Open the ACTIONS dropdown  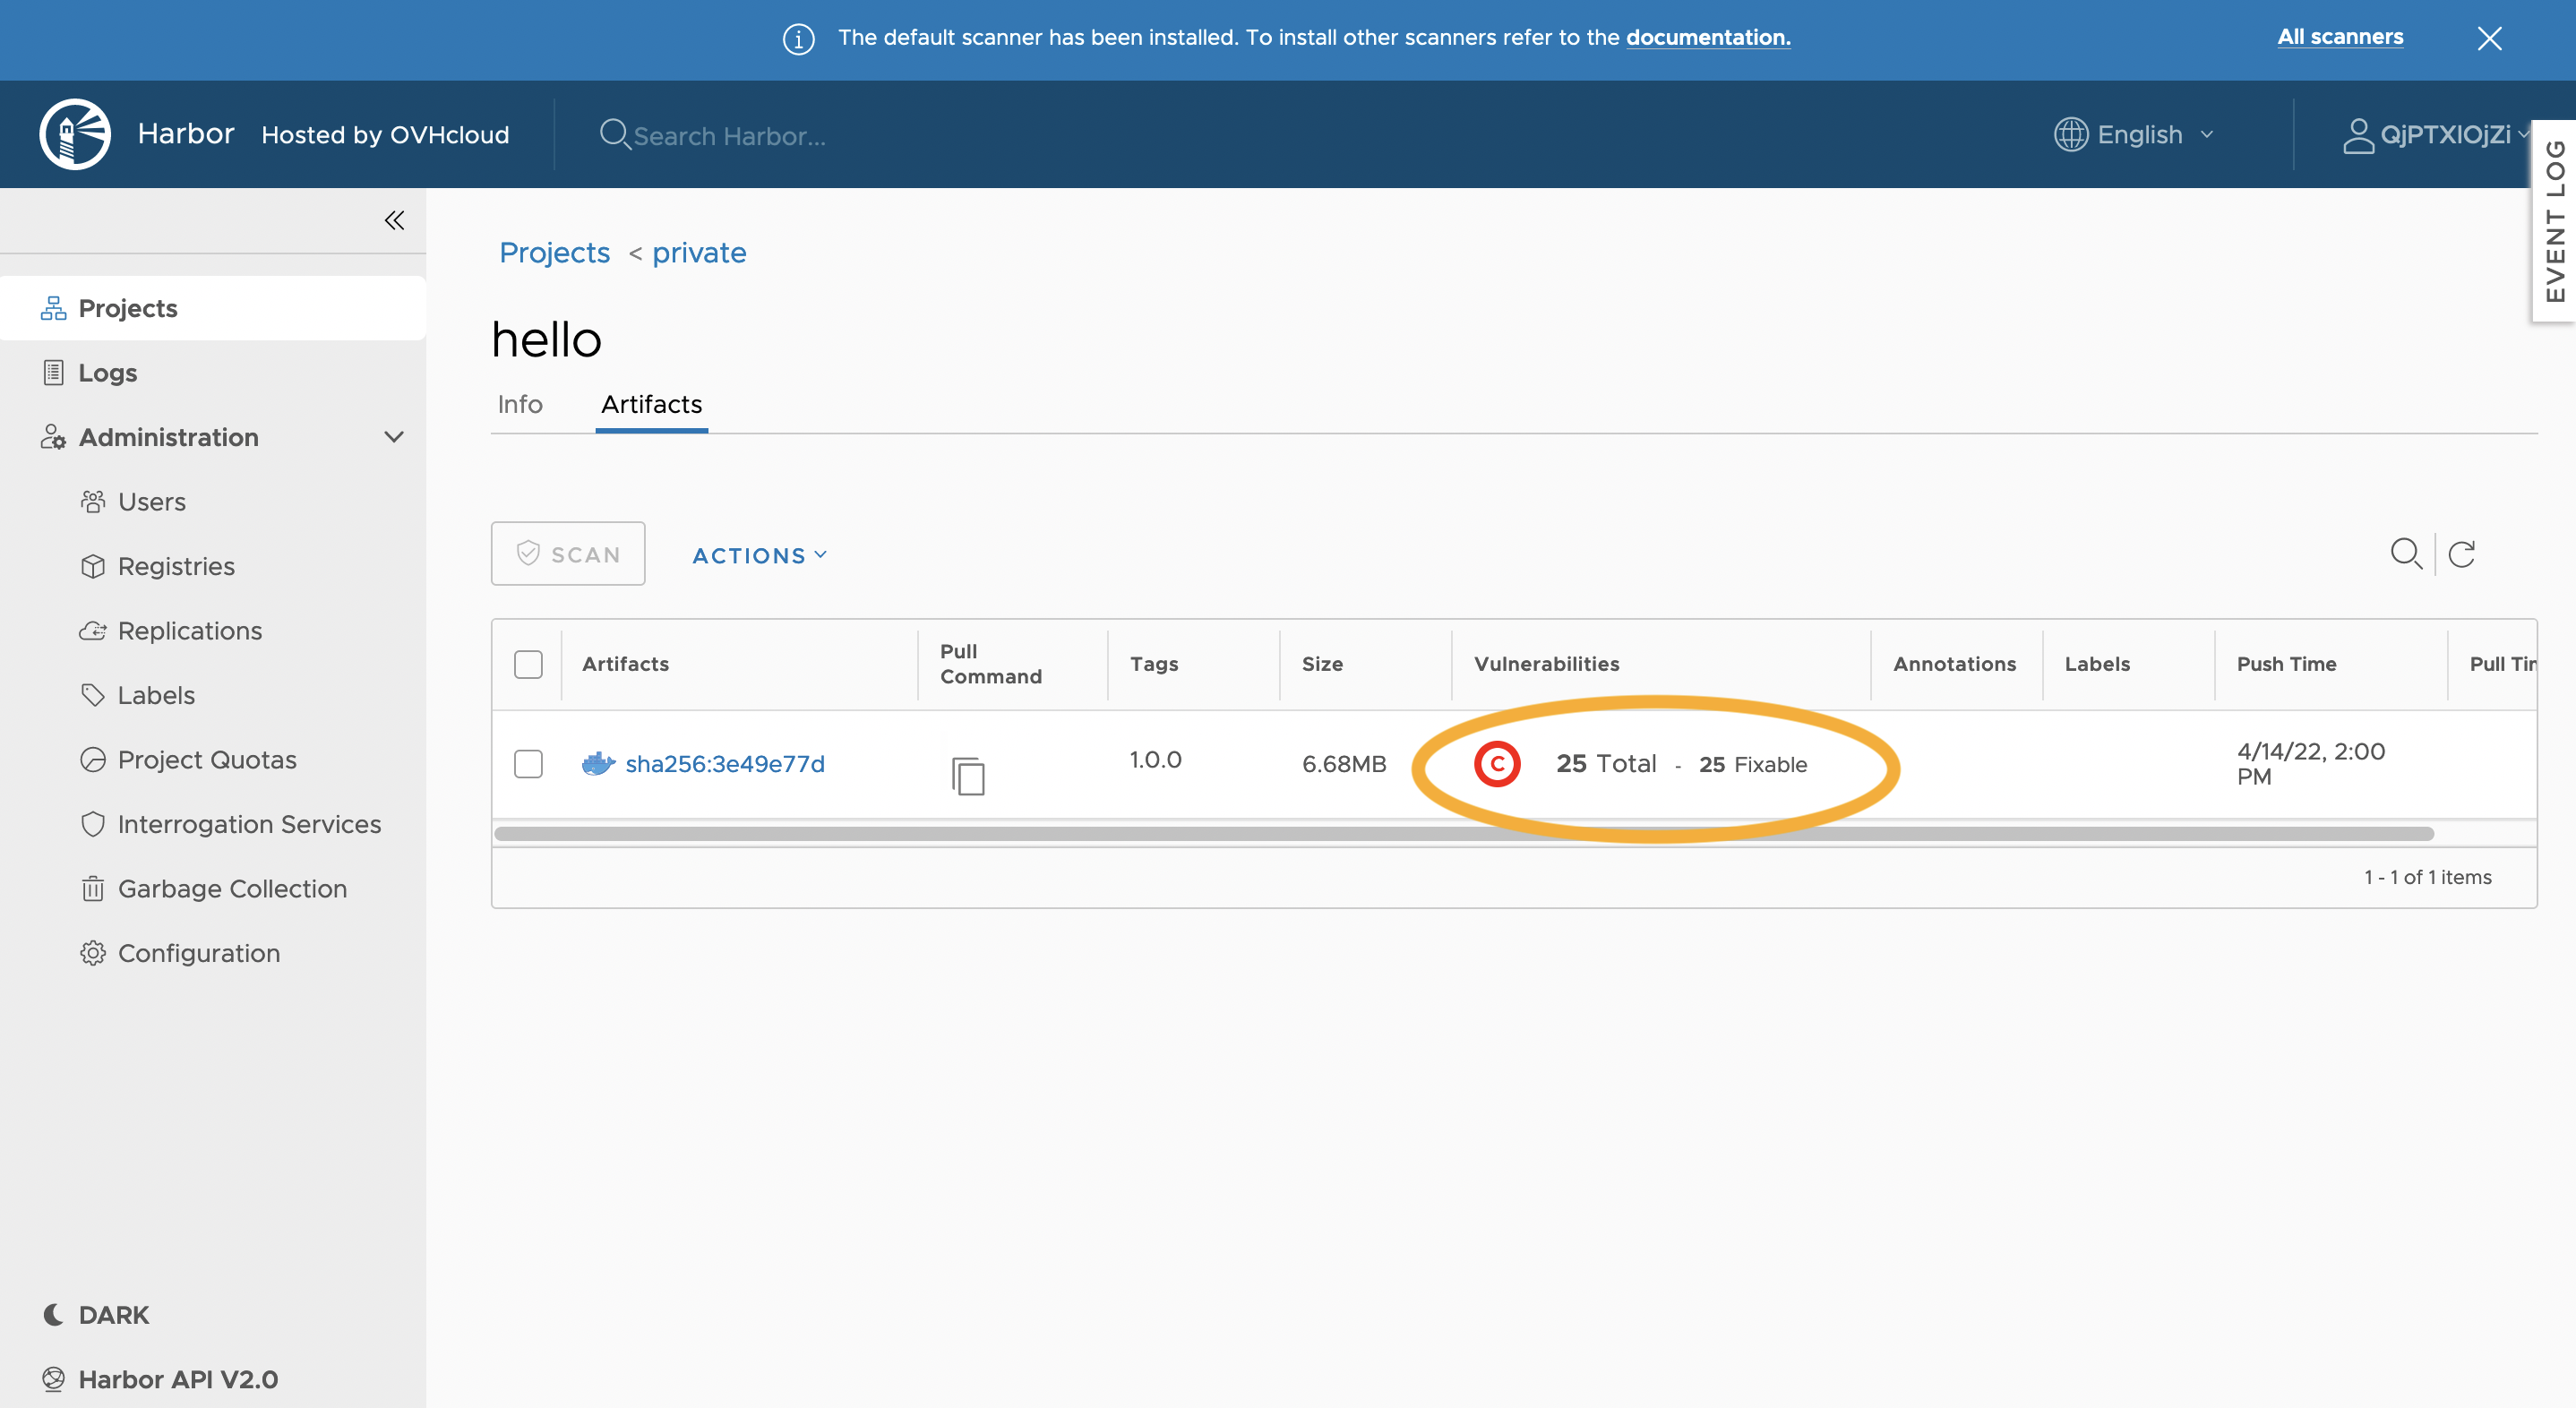coord(760,555)
